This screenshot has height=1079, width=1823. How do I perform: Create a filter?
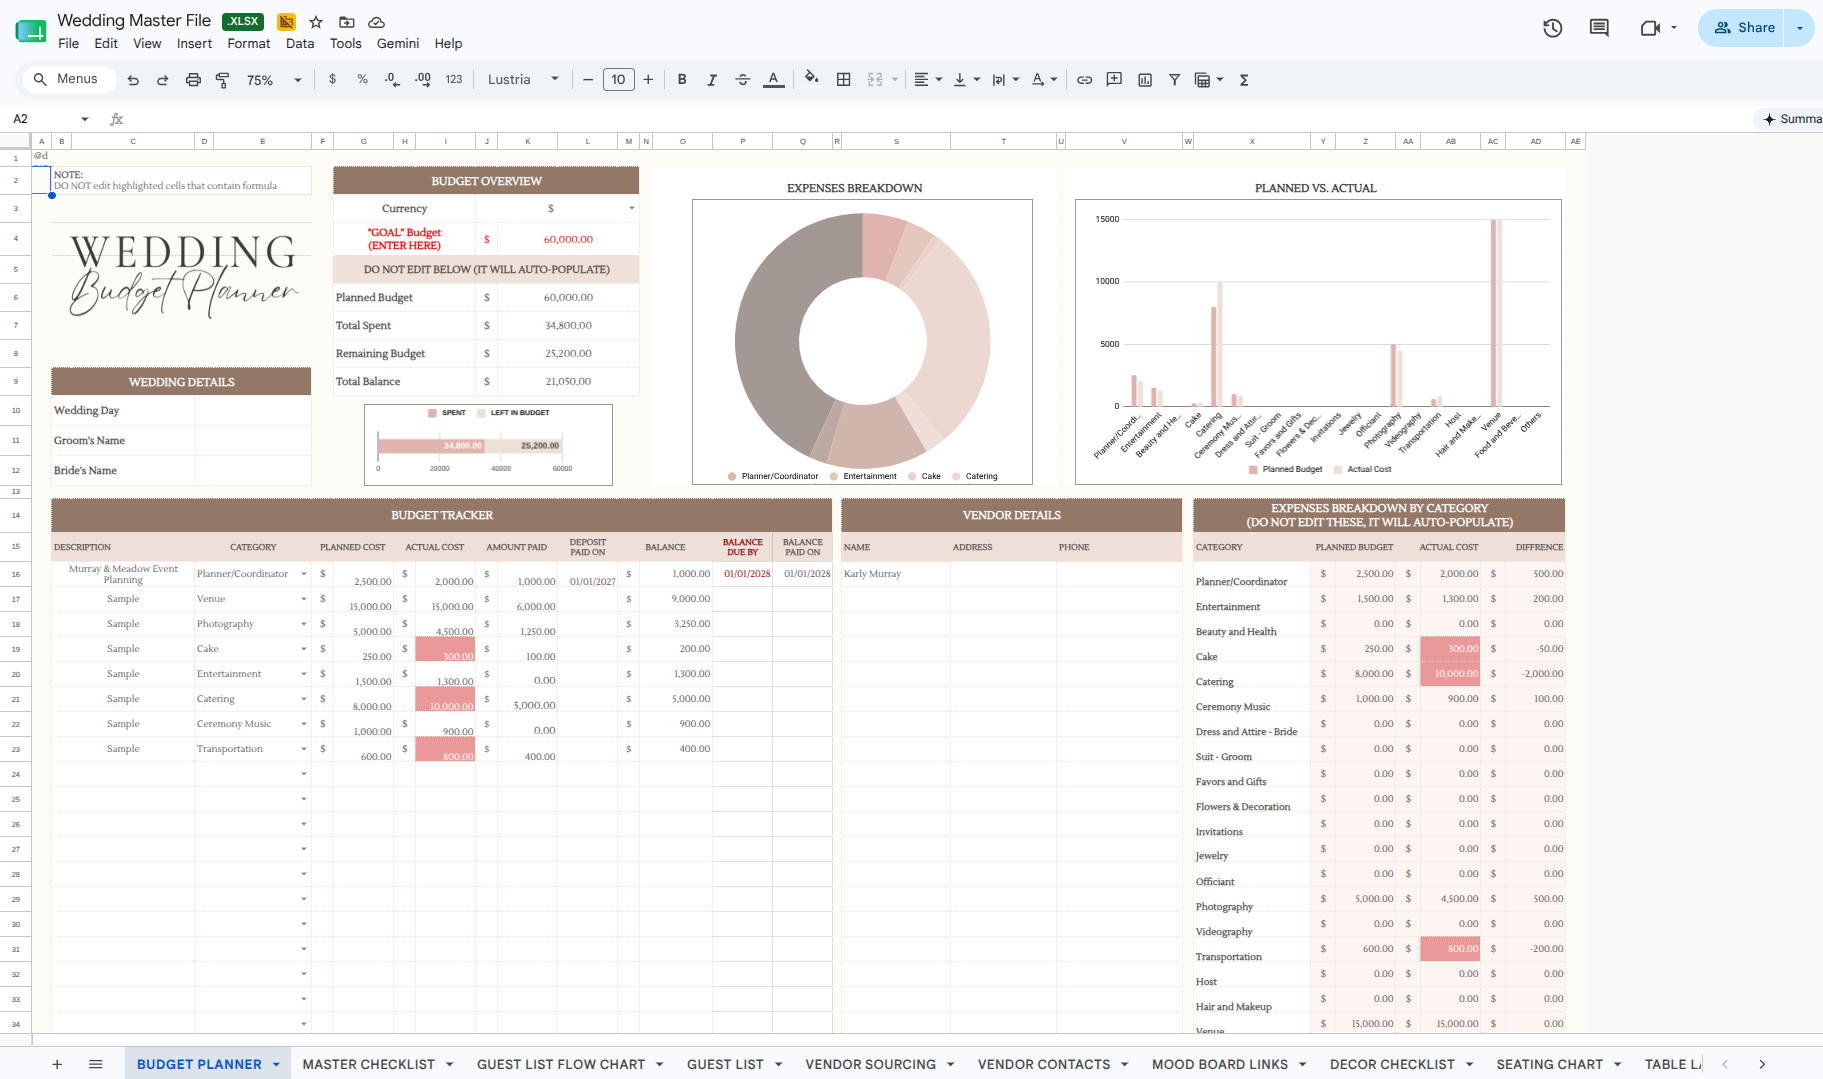1174,80
